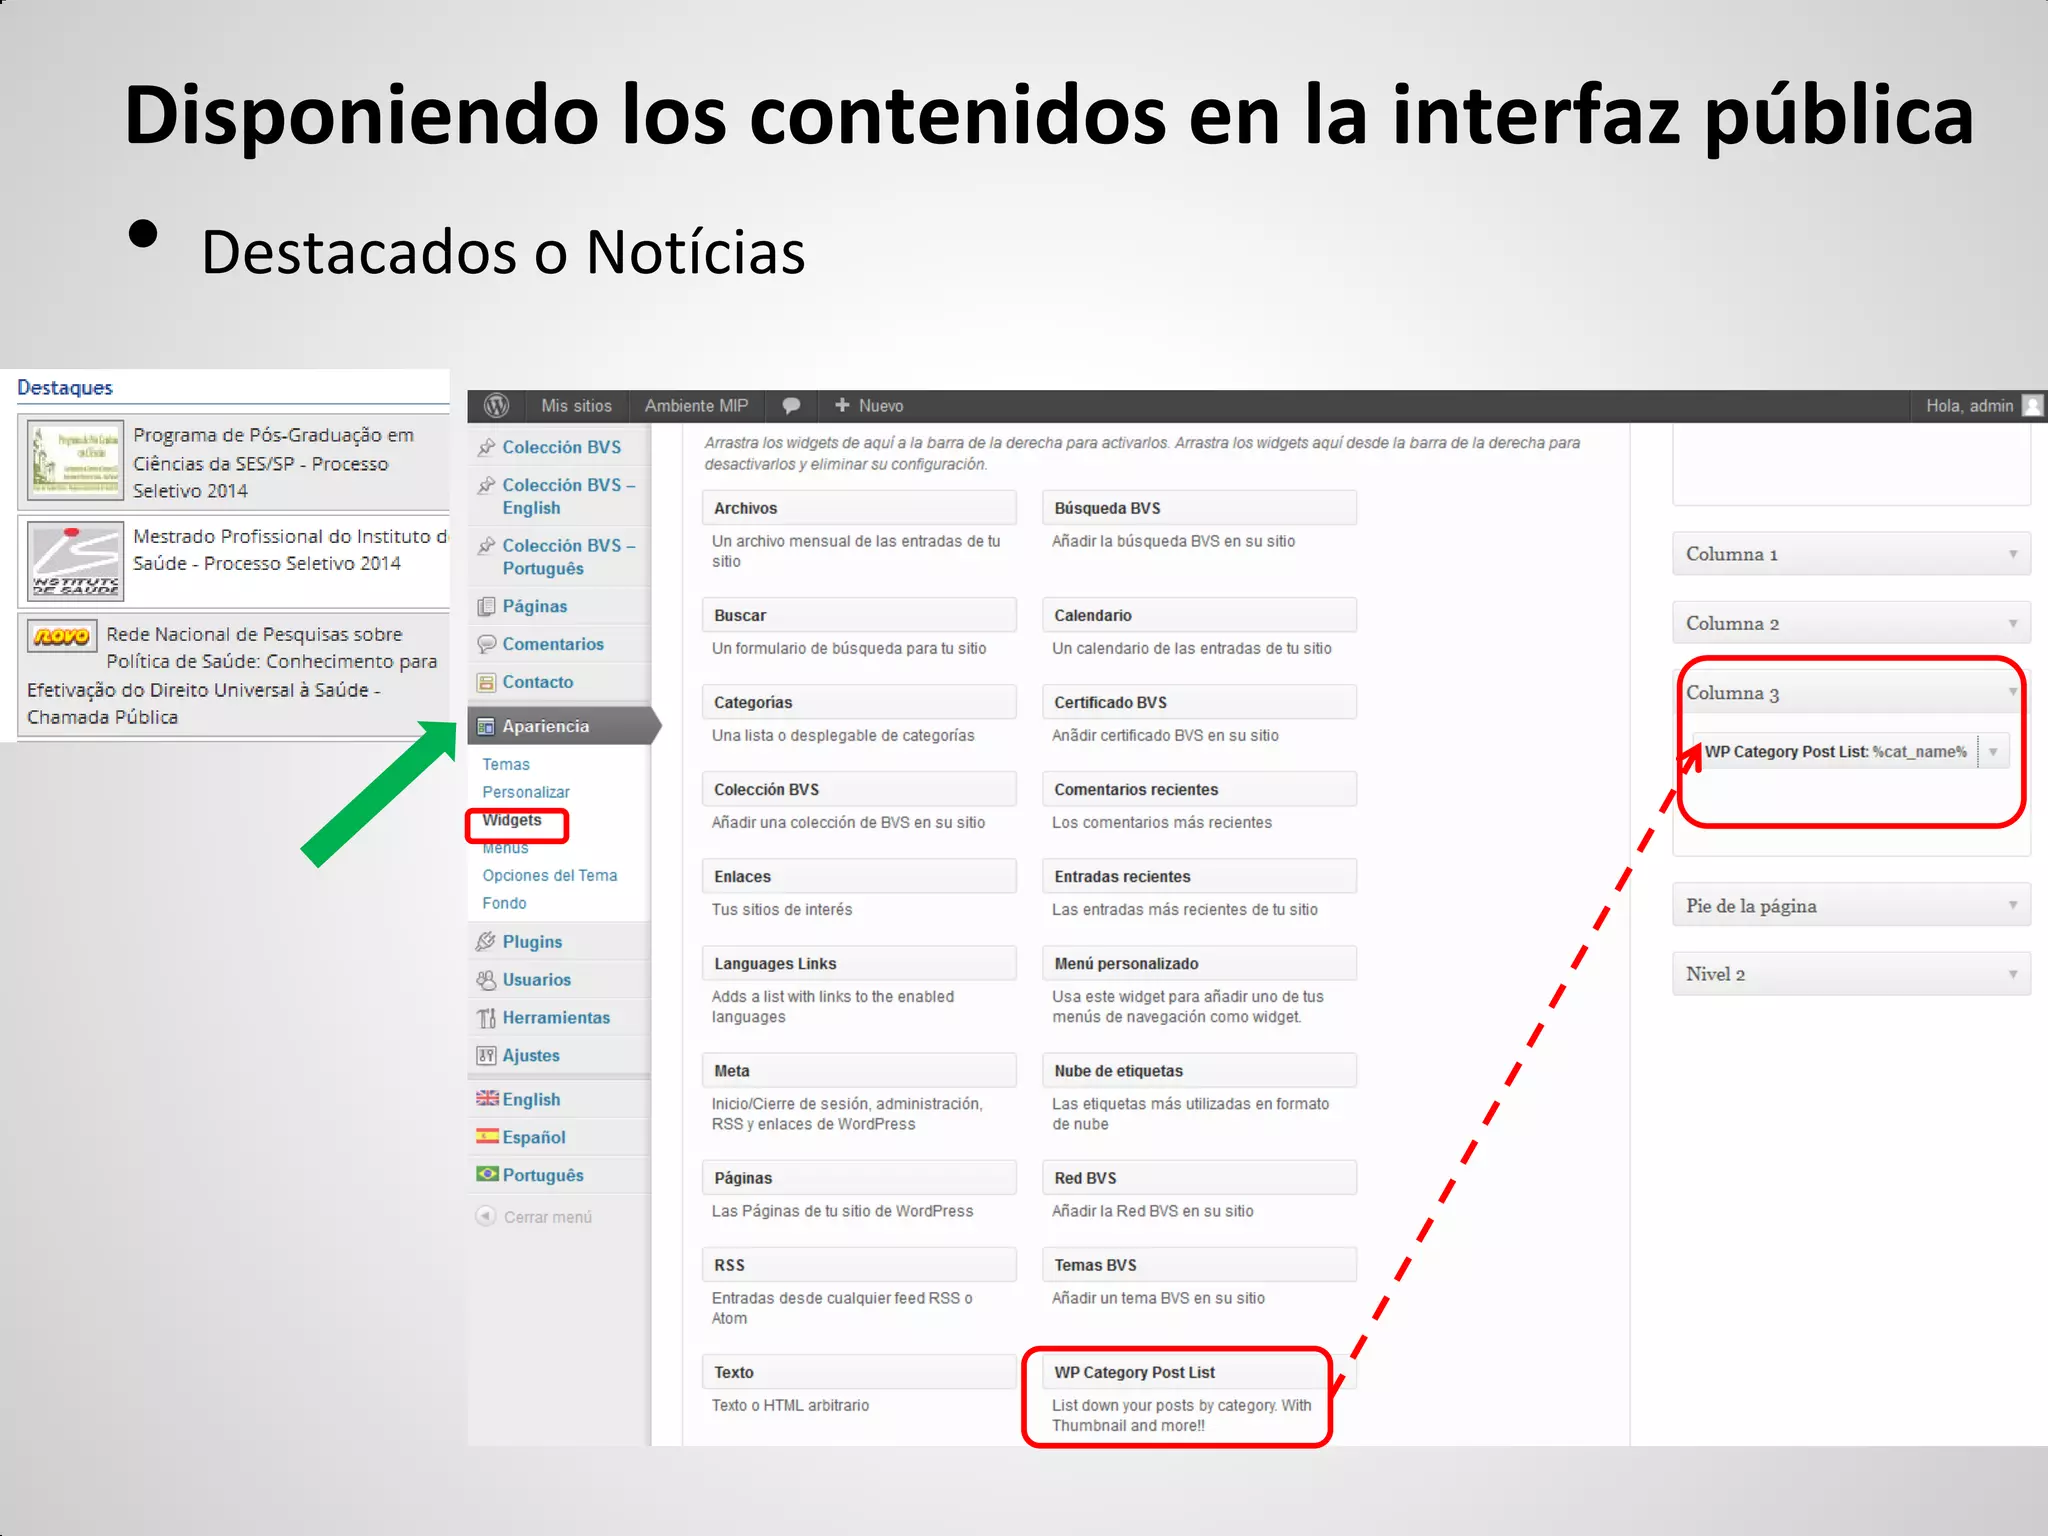The image size is (2048, 1536).
Task: Click the plus icon beside Nuevo
Action: click(x=842, y=405)
